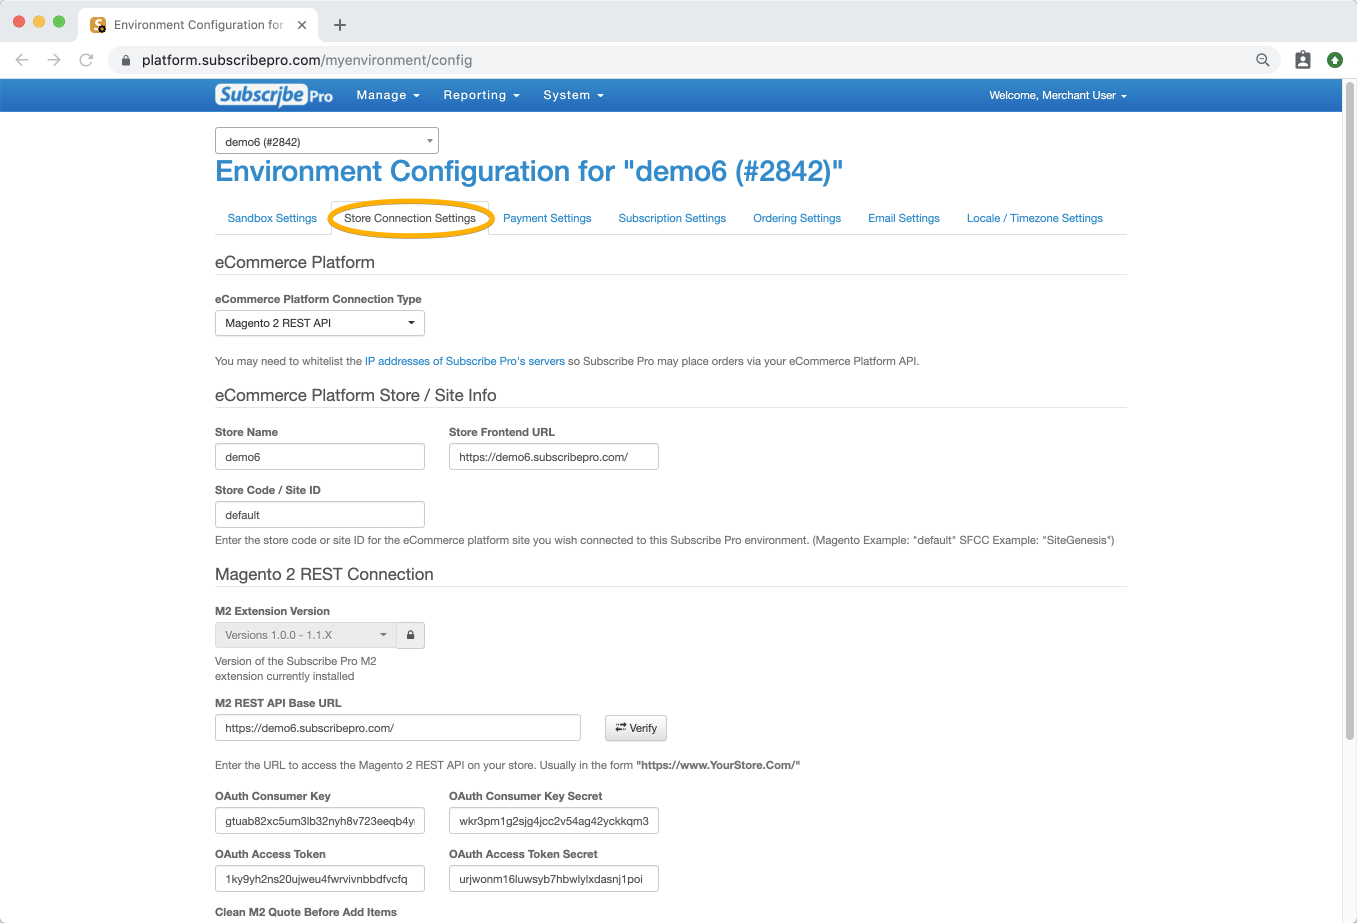The width and height of the screenshot is (1357, 923).
Task: Click the browser forward arrow
Action: point(54,60)
